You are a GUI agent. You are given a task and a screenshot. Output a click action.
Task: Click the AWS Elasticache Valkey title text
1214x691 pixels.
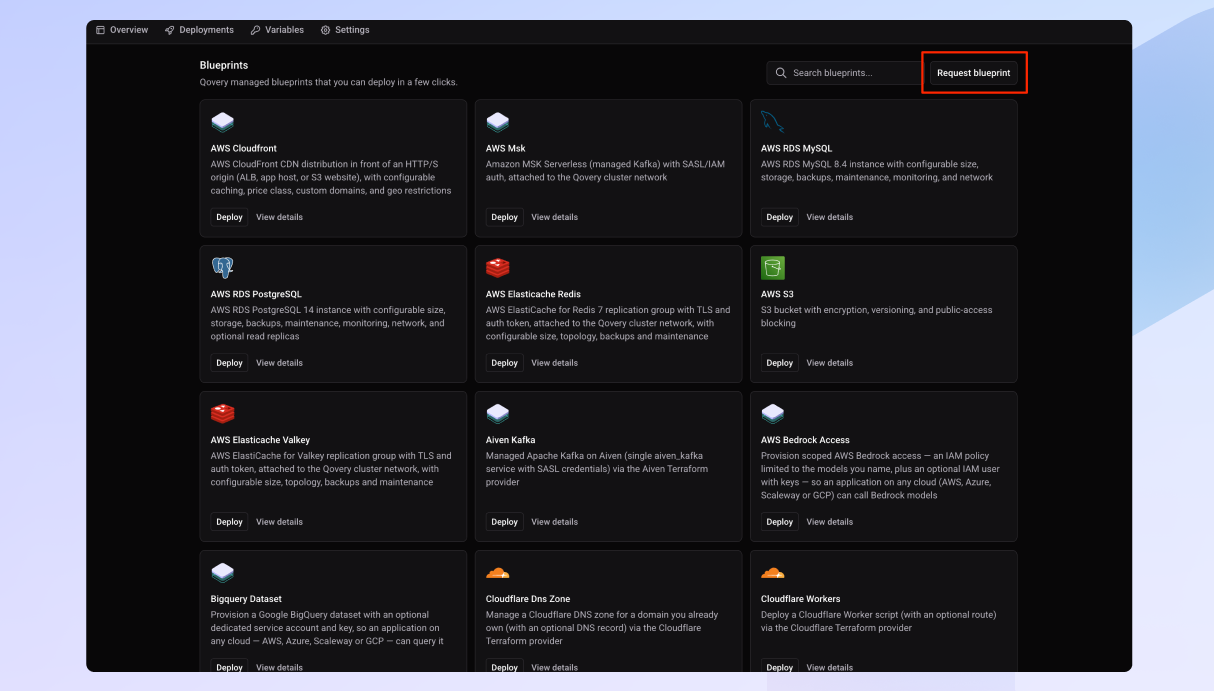(260, 440)
